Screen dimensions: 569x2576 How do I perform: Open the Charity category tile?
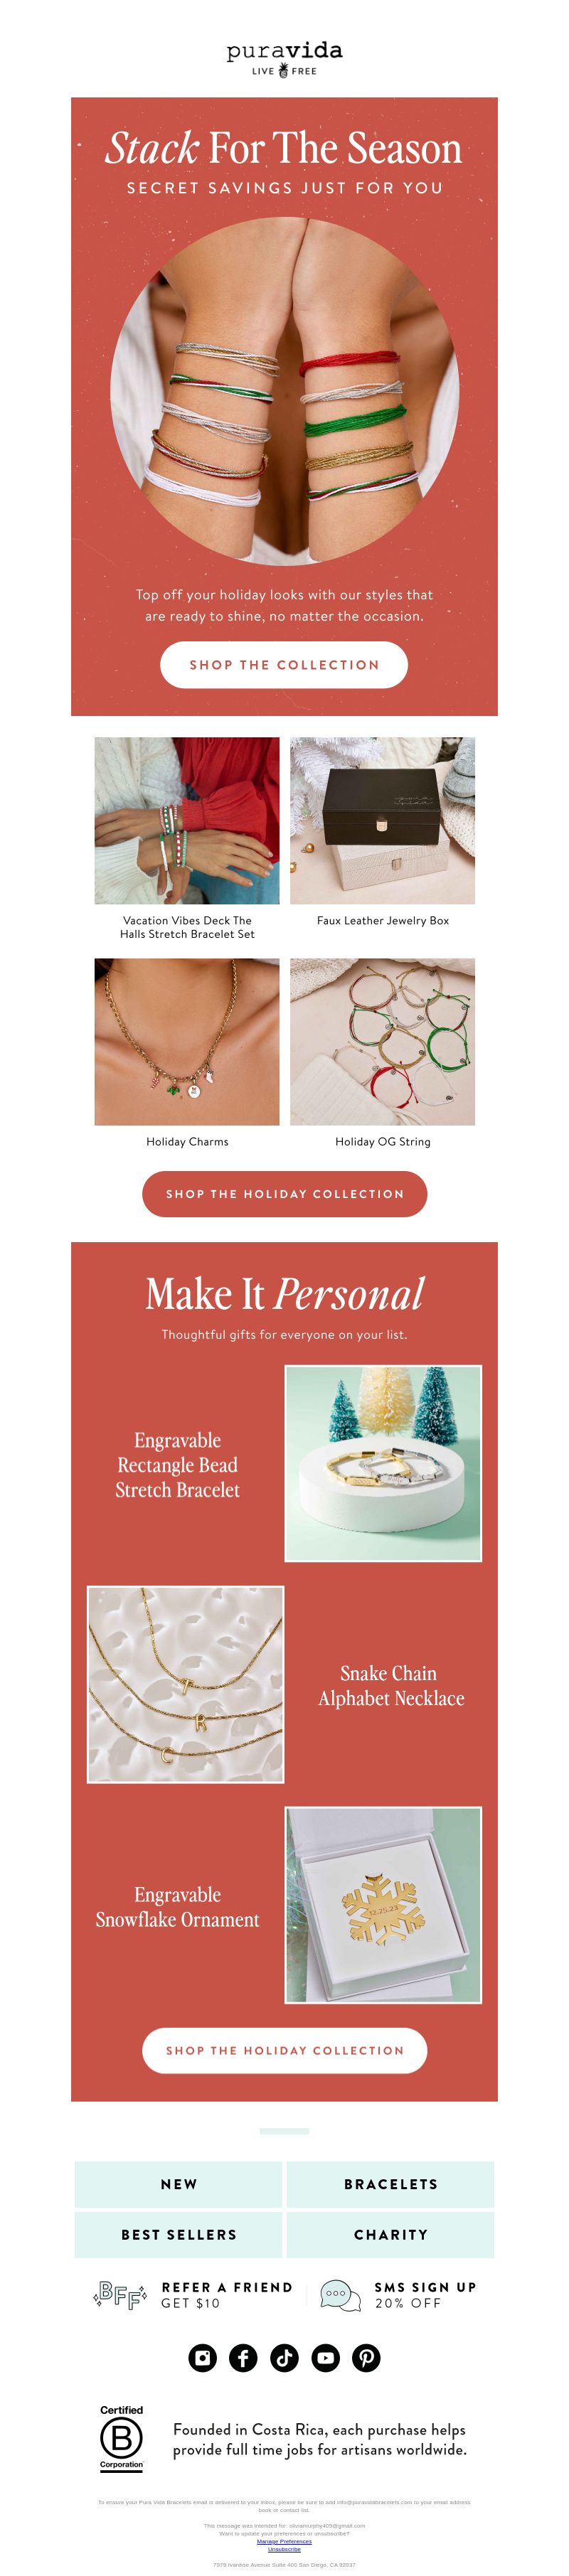pyautogui.click(x=391, y=2234)
